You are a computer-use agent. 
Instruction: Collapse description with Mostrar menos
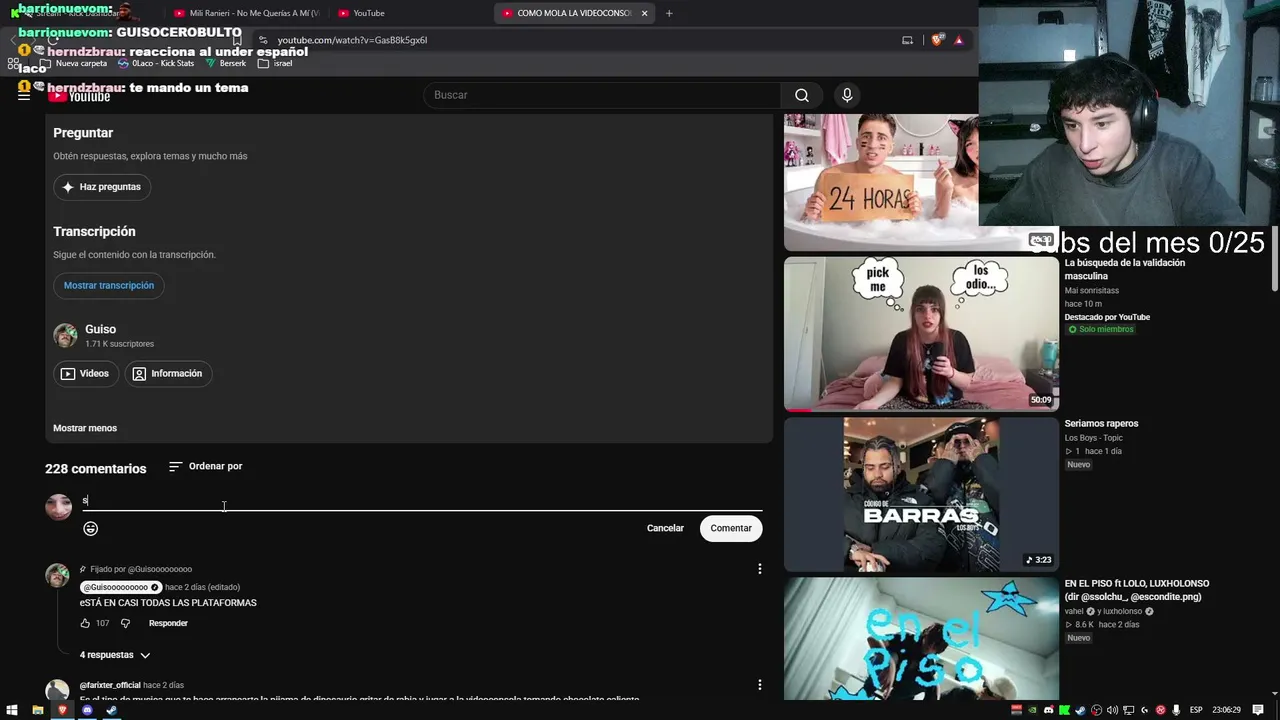point(85,428)
